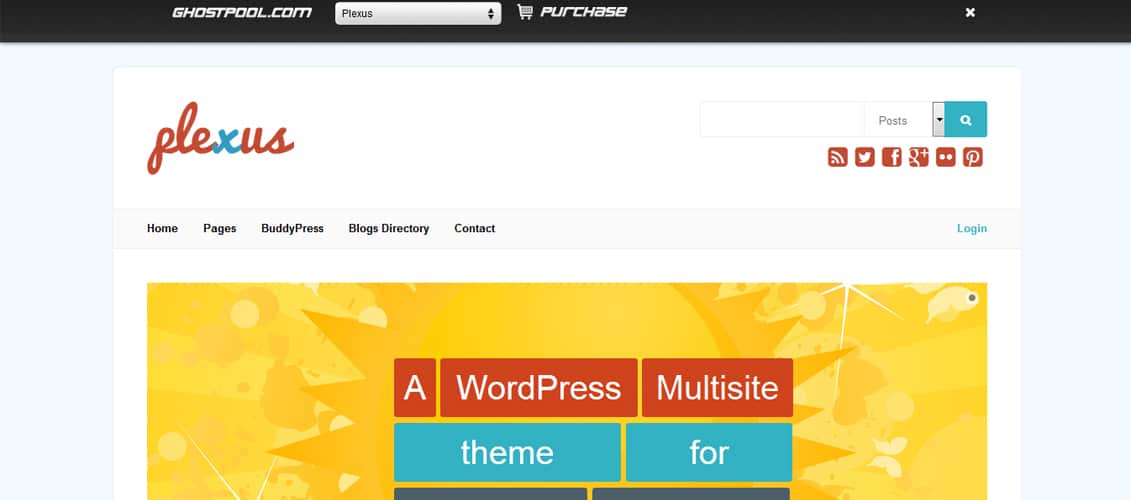
Task: Open the BuddyPress menu
Action: (x=292, y=228)
